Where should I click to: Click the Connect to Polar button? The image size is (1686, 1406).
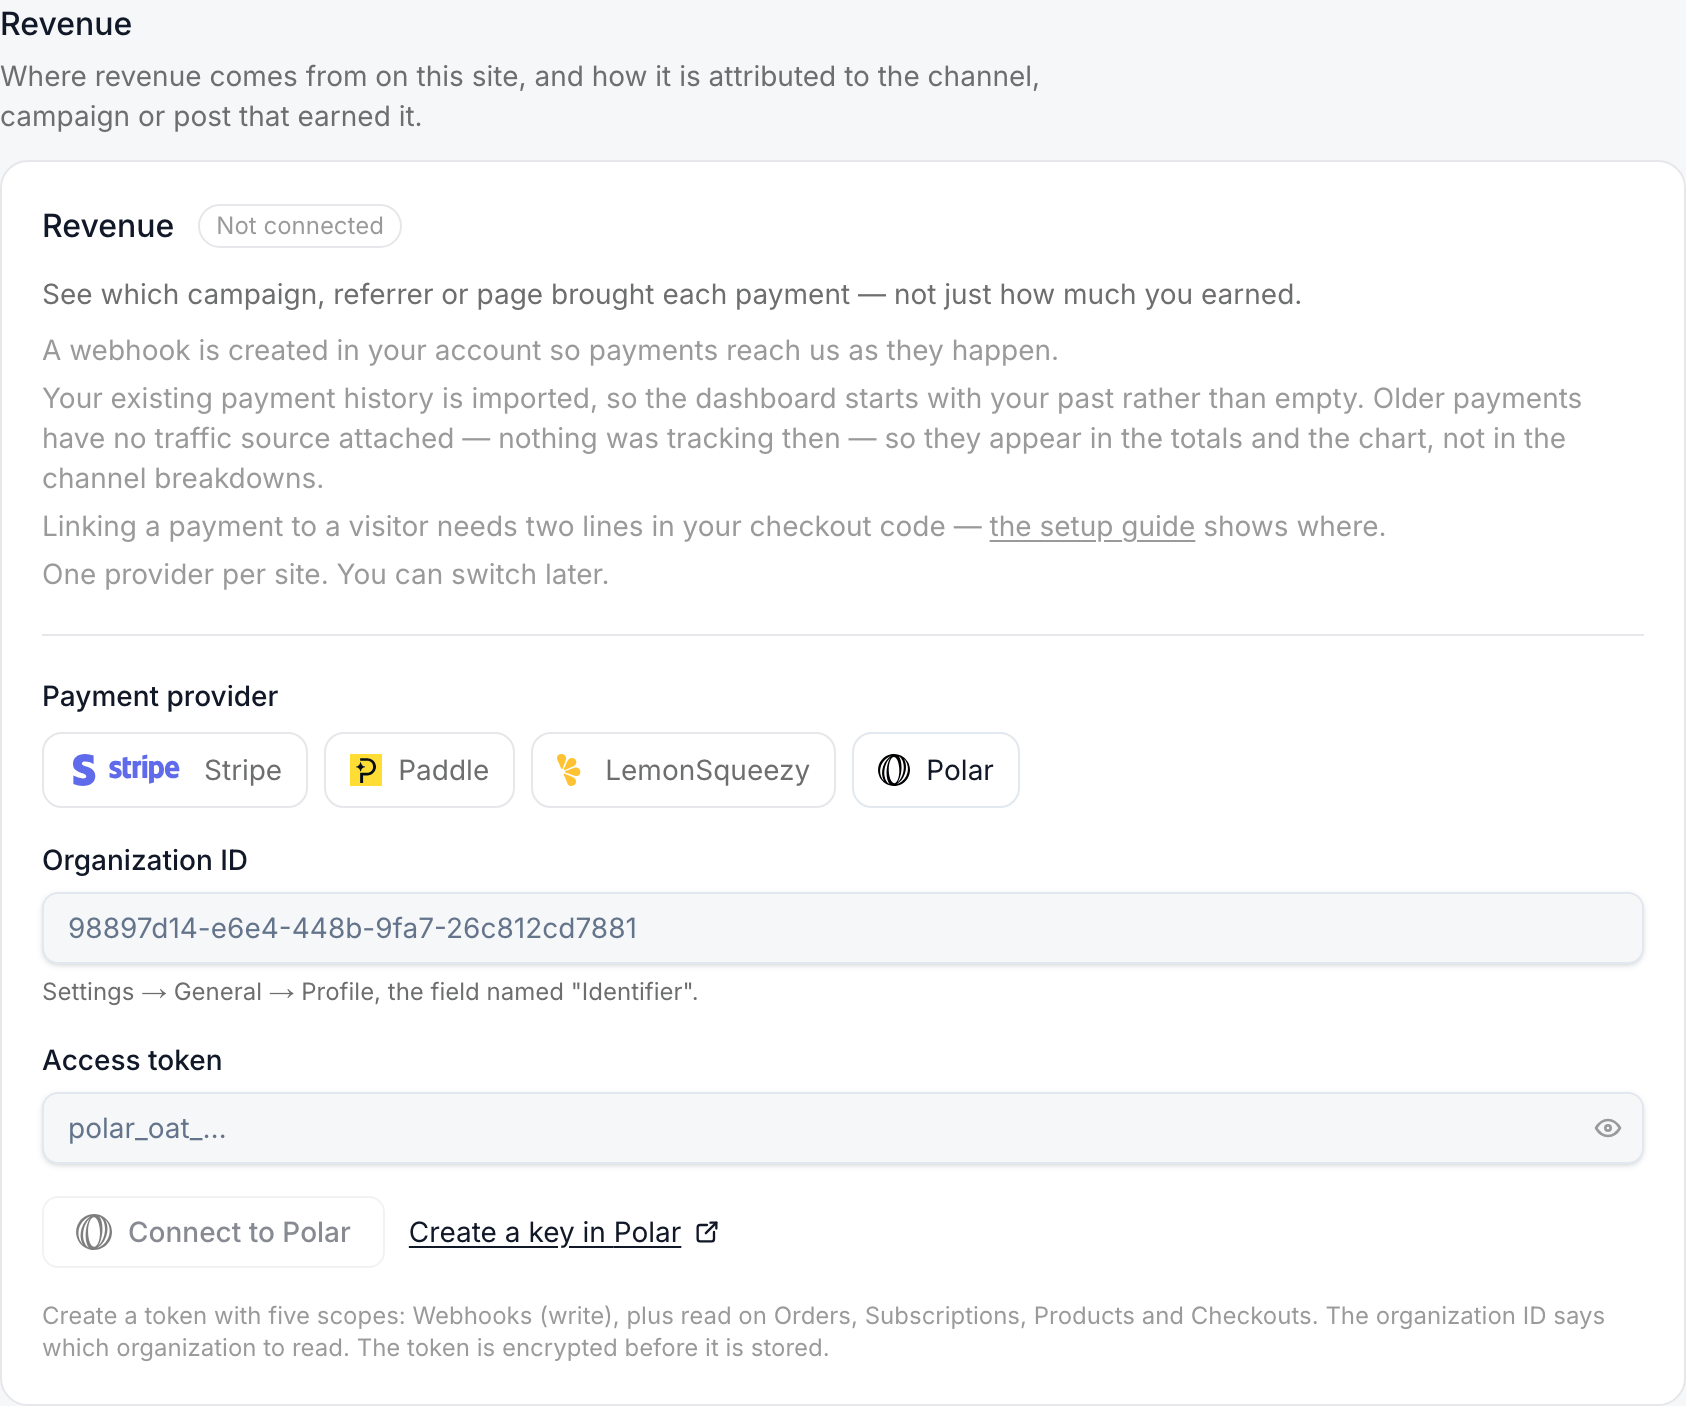pos(213,1232)
